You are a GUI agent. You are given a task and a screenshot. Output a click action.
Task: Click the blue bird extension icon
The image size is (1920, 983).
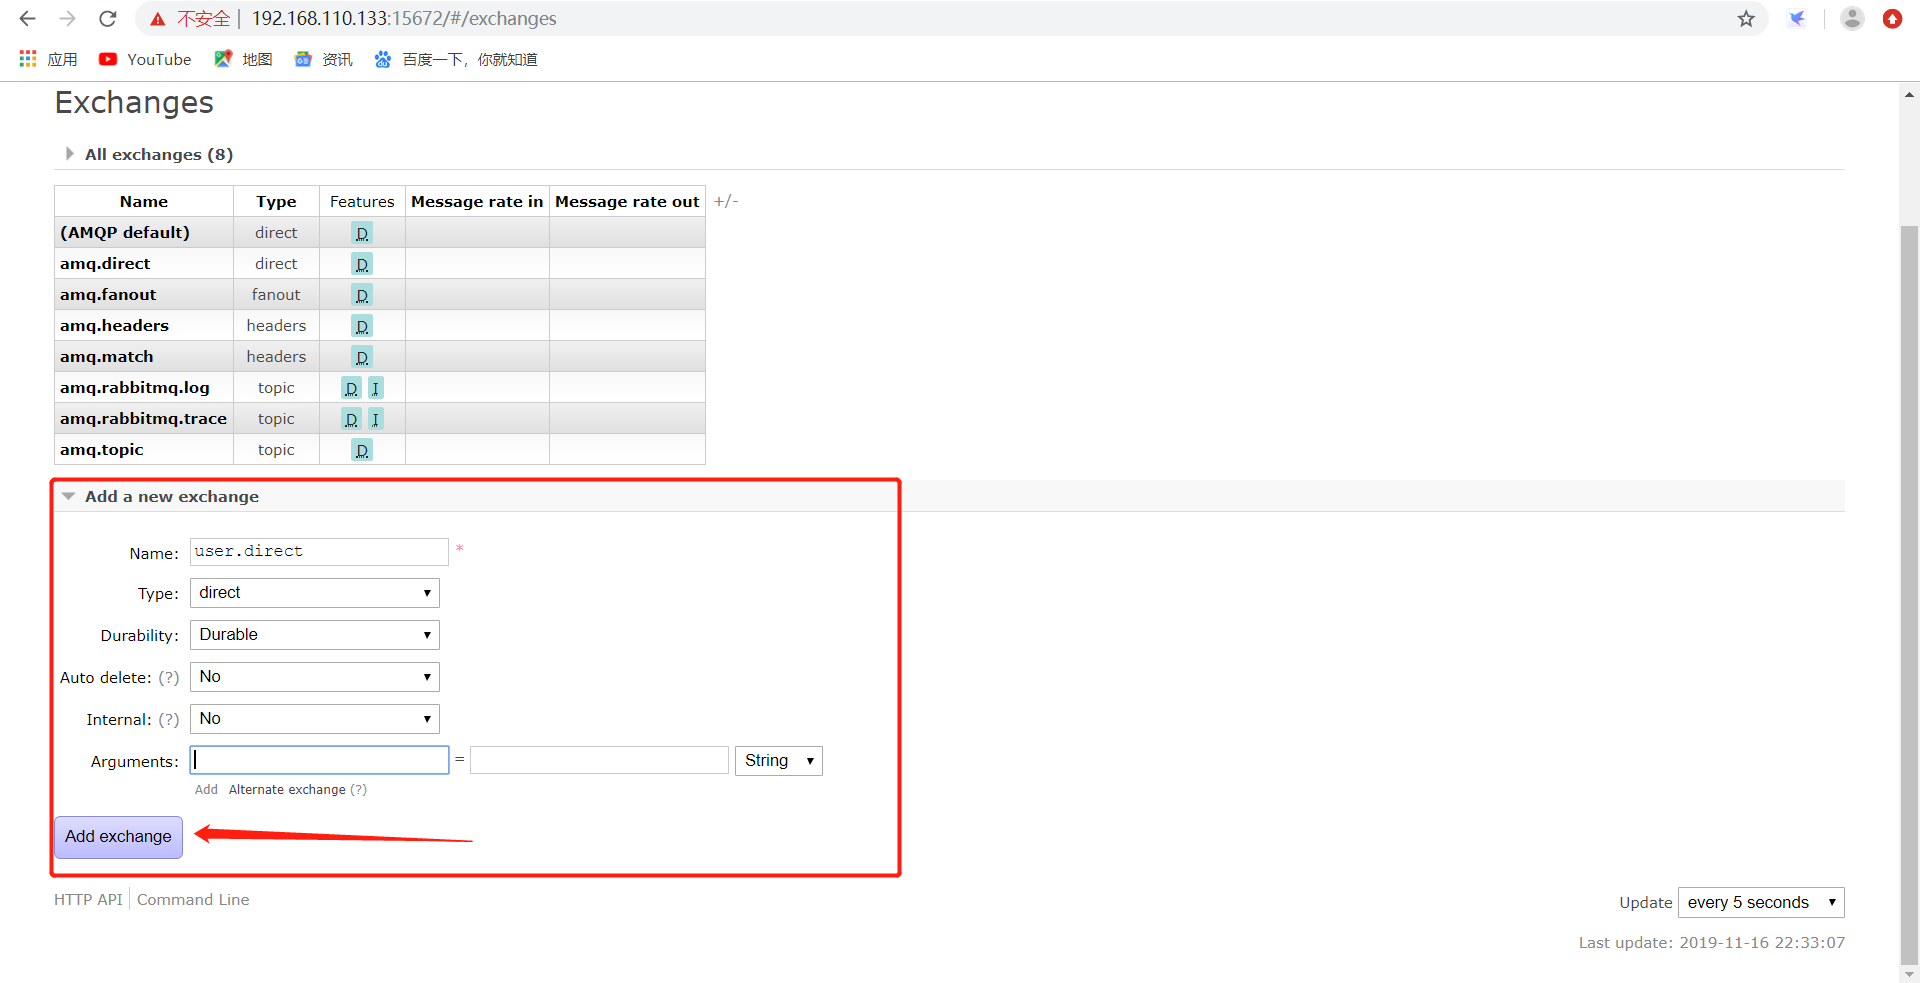pos(1797,19)
